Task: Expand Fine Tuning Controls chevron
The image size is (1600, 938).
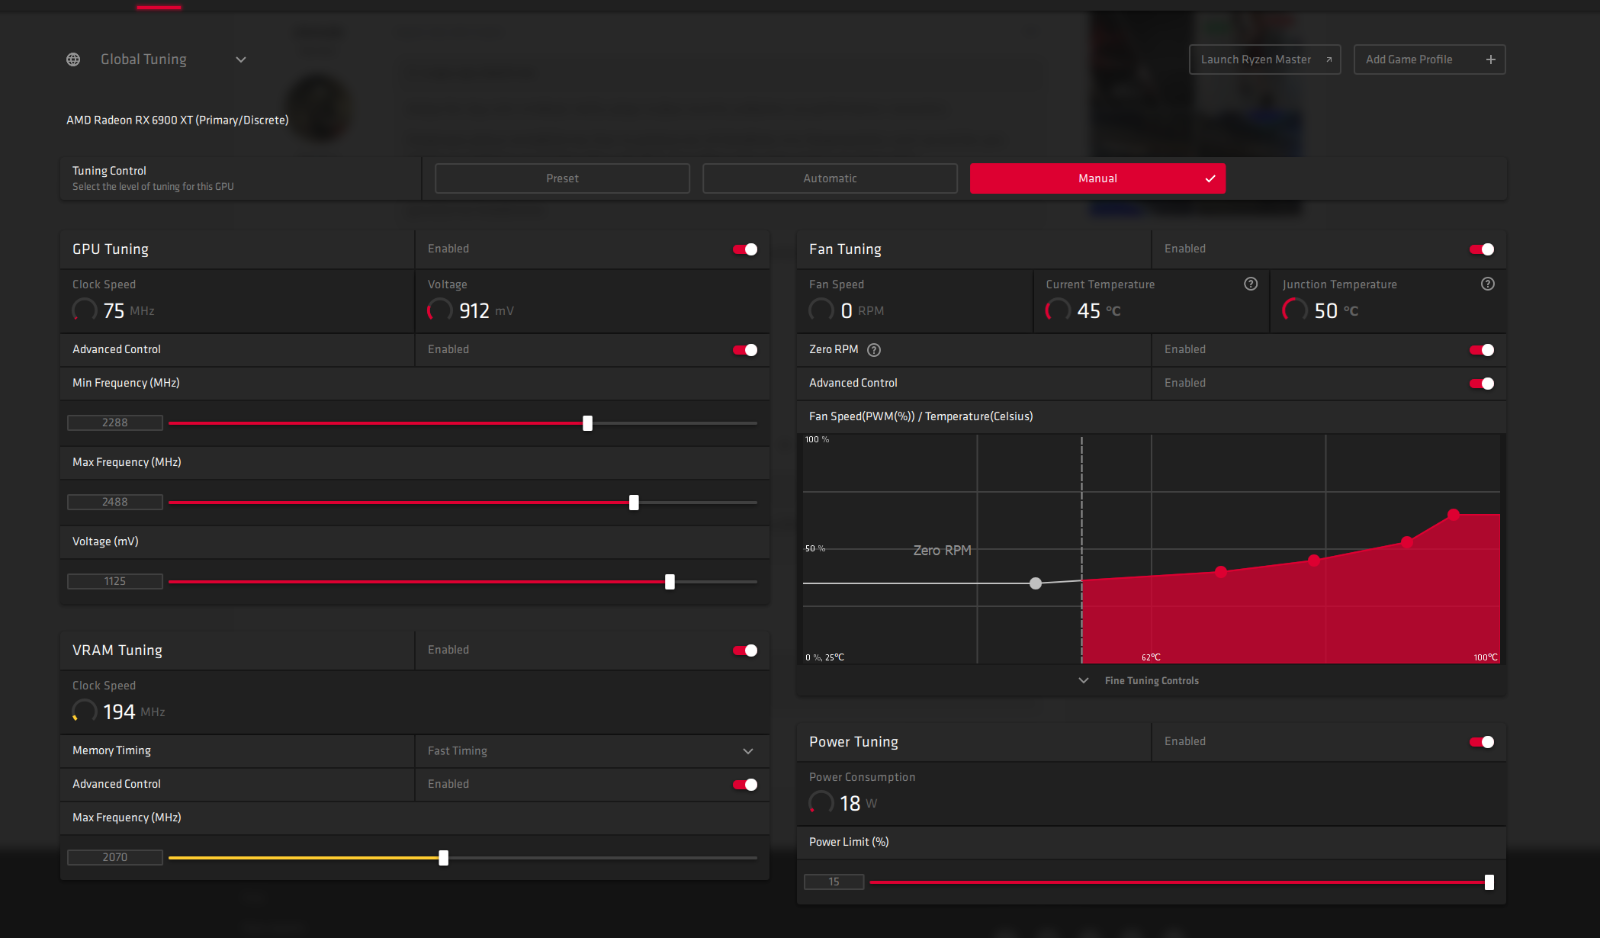Action: [1083, 680]
